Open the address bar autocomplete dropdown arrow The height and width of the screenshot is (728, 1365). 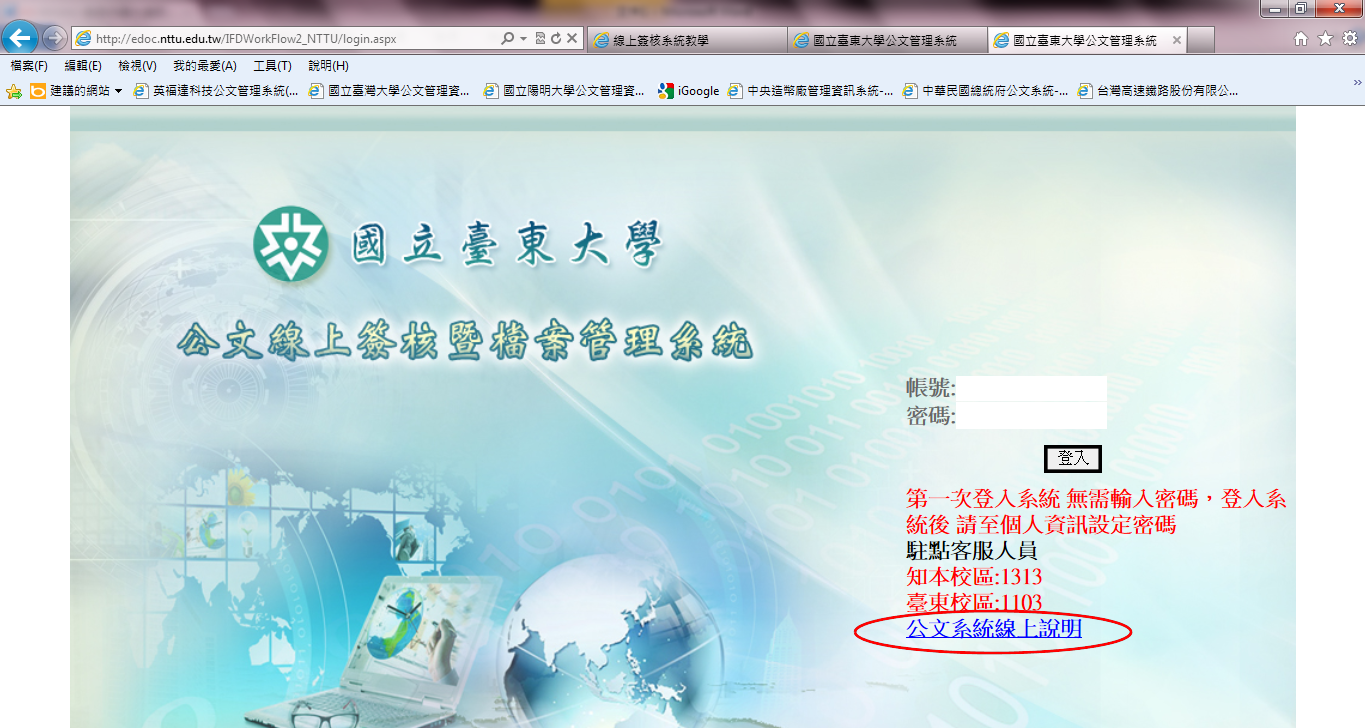click(x=523, y=39)
